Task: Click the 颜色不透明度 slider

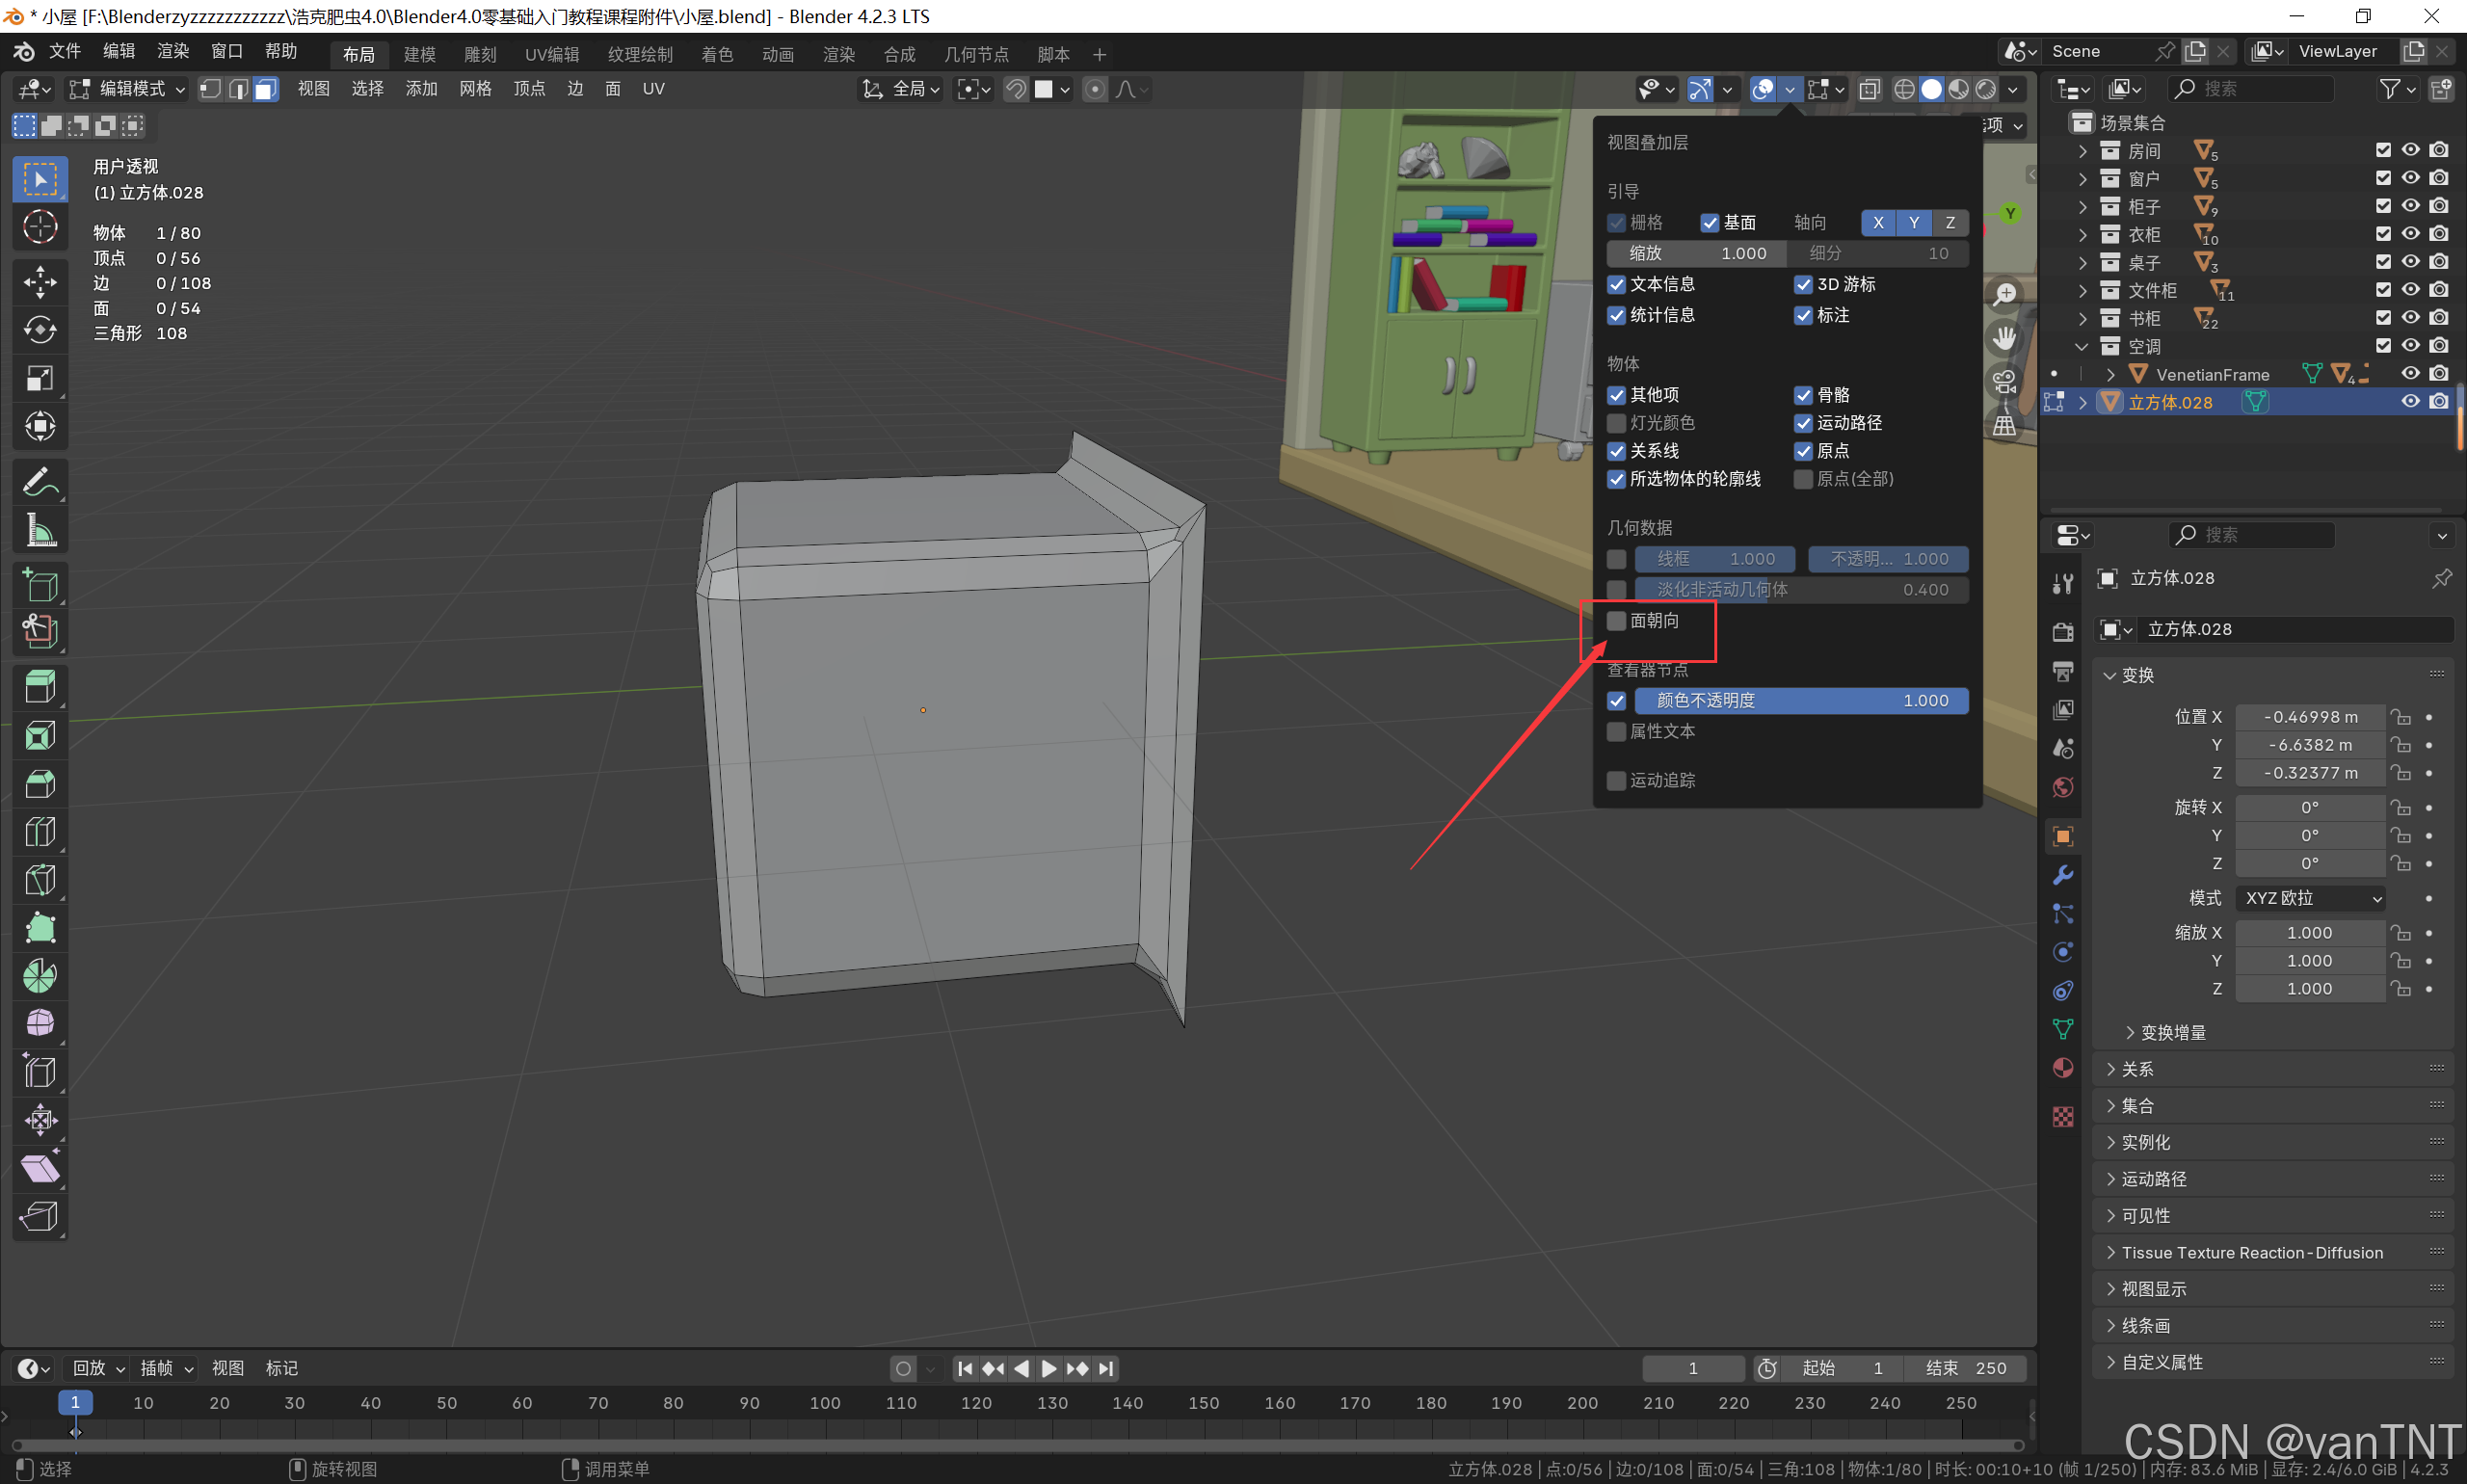Action: click(x=1800, y=701)
